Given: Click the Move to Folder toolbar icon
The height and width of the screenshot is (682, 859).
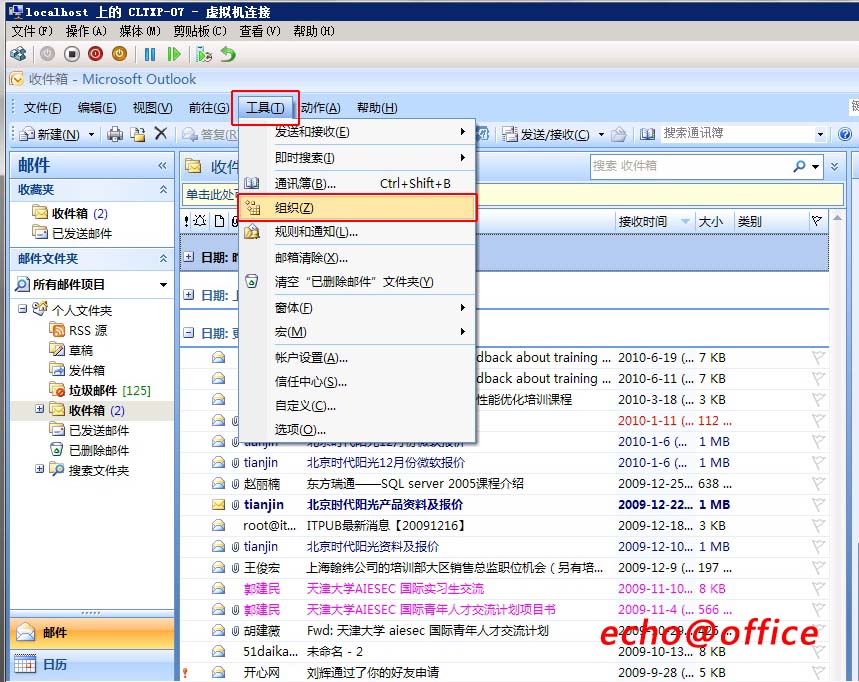Looking at the screenshot, I should pyautogui.click(x=138, y=134).
